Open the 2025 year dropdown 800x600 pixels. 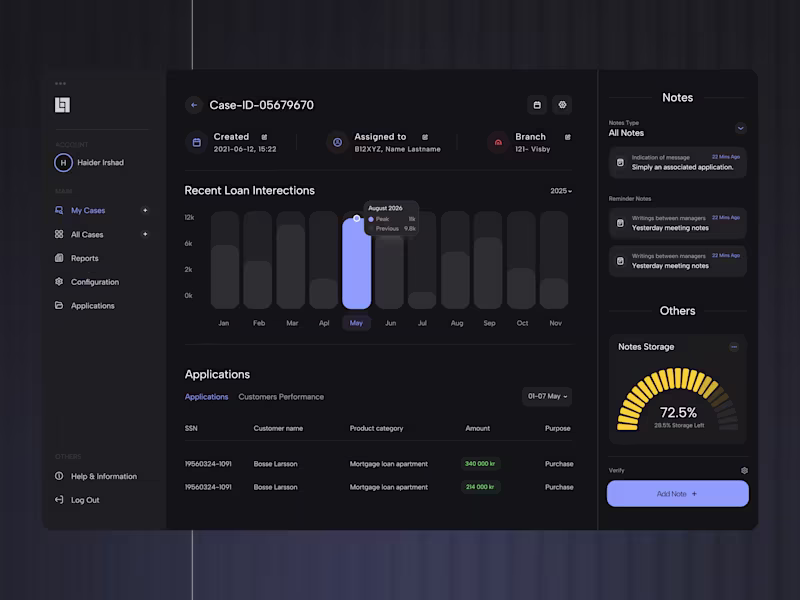point(560,190)
